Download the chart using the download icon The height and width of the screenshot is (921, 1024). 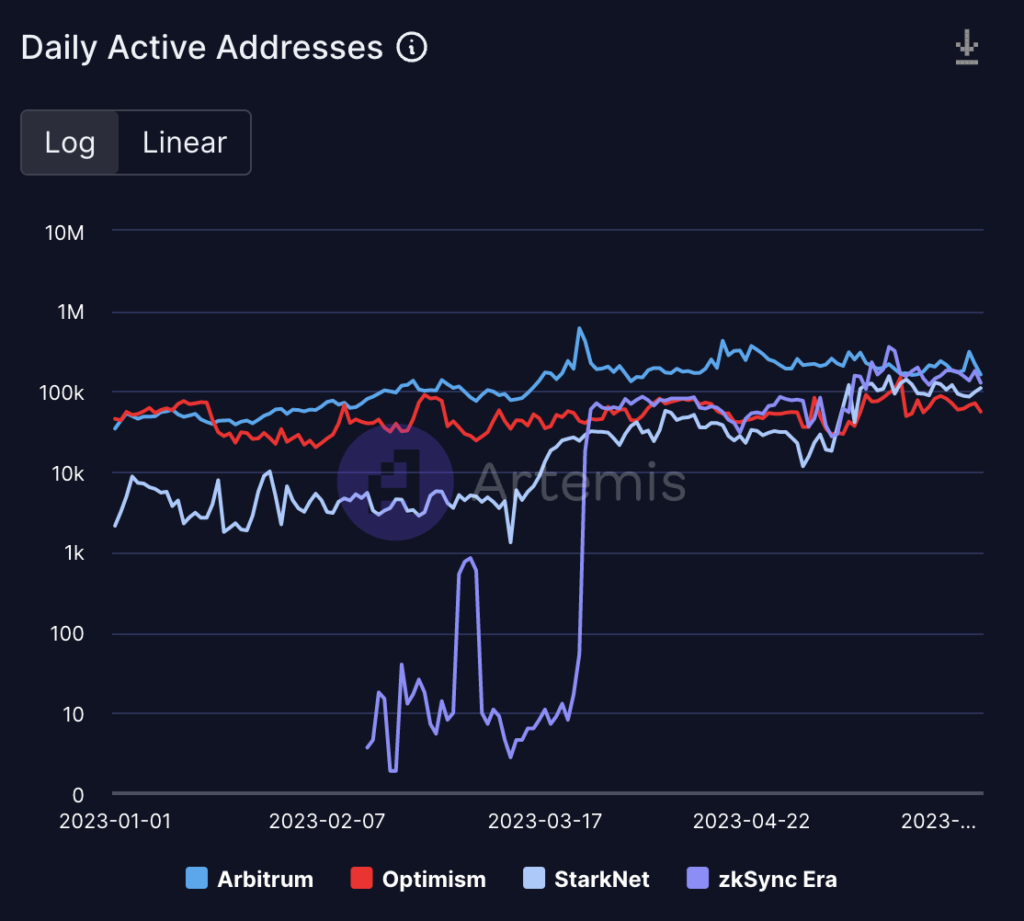click(x=967, y=47)
